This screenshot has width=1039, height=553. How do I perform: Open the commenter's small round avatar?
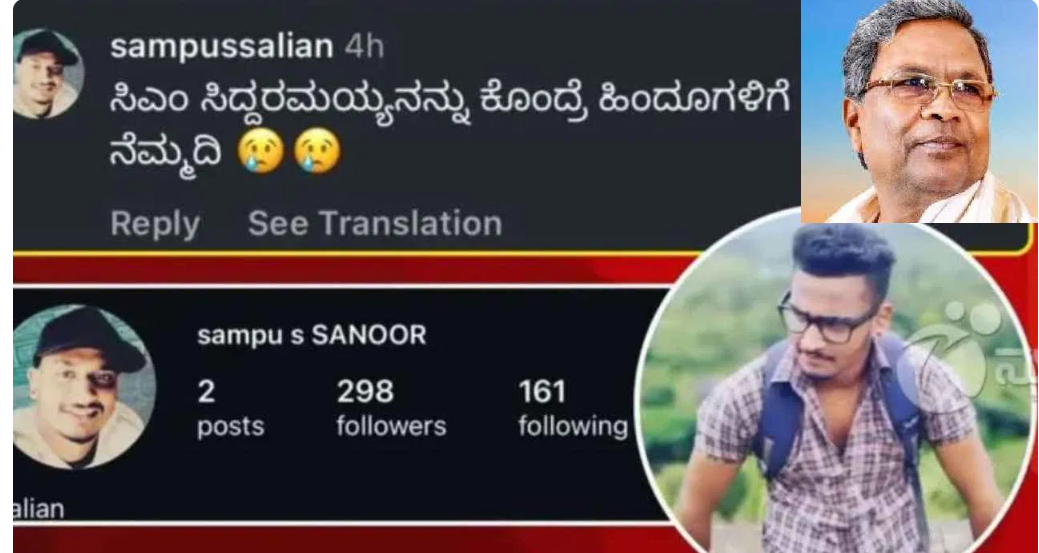pyautogui.click(x=48, y=74)
